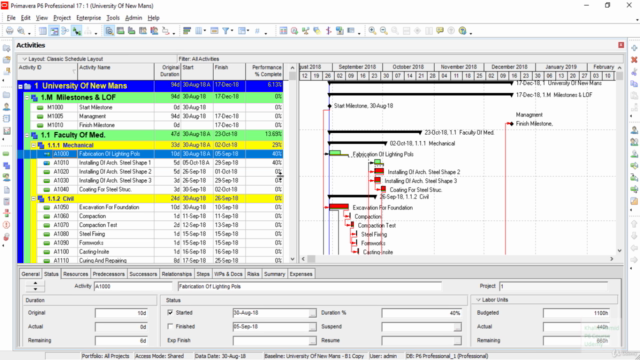This screenshot has width=640, height=360.
Task: Switch to the General tab
Action: click(x=30, y=274)
